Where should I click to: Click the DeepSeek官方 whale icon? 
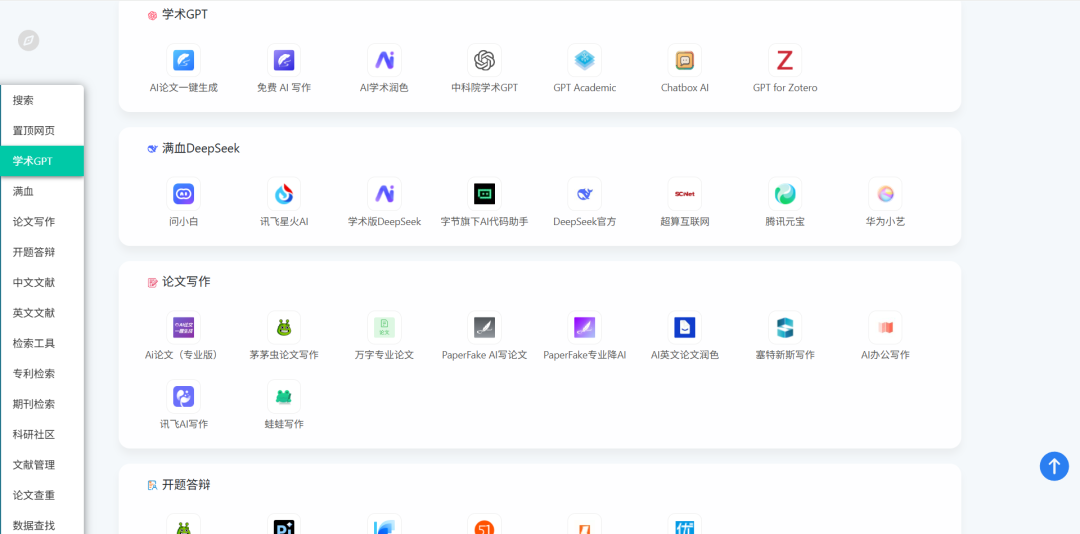point(585,194)
